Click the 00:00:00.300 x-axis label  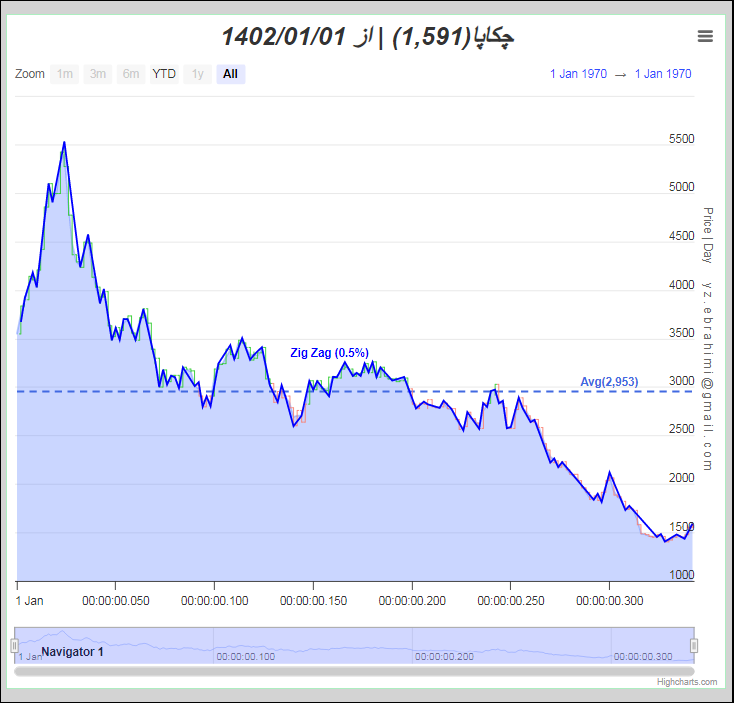pyautogui.click(x=609, y=601)
